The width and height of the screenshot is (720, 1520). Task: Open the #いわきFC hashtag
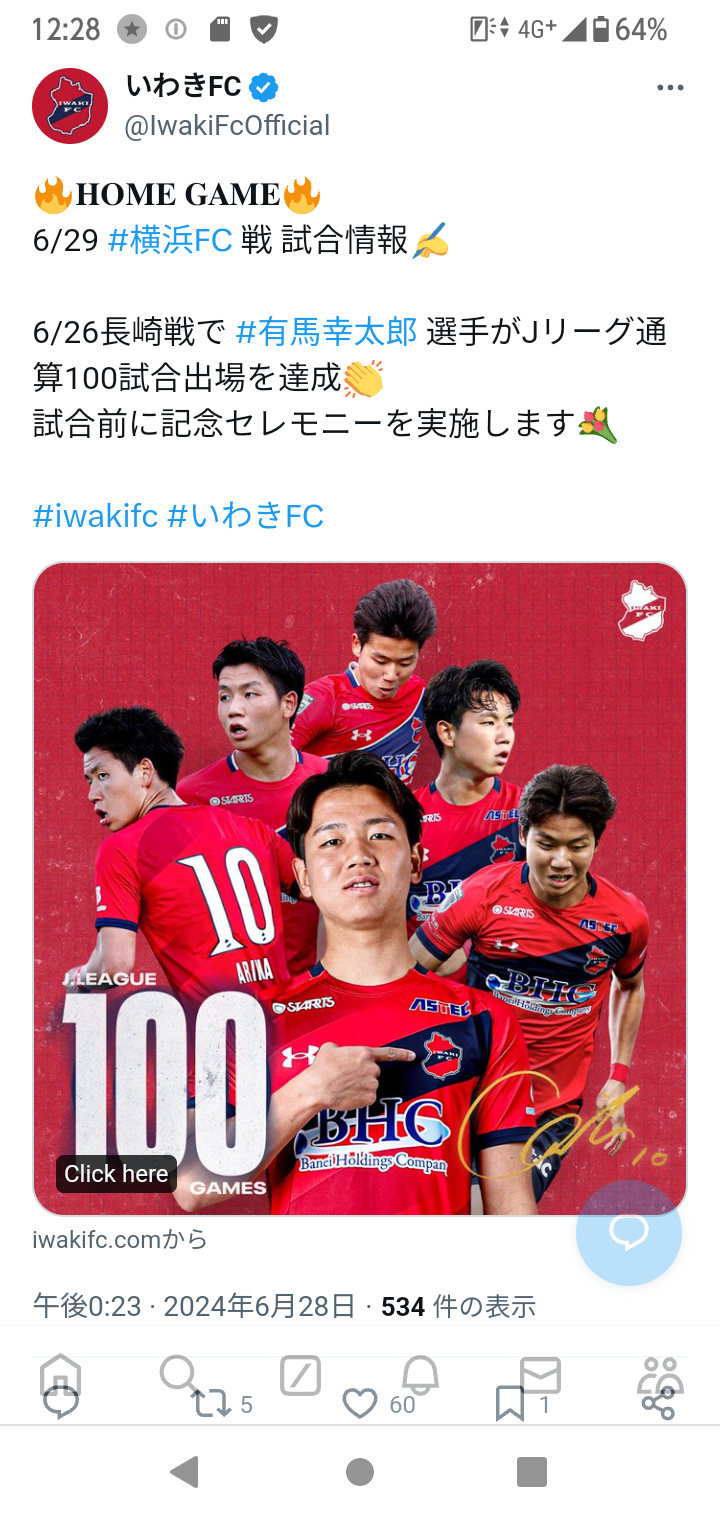pyautogui.click(x=246, y=516)
